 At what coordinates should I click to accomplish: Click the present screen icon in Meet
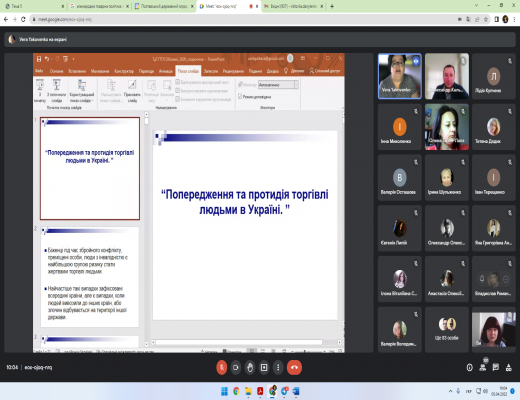264,367
